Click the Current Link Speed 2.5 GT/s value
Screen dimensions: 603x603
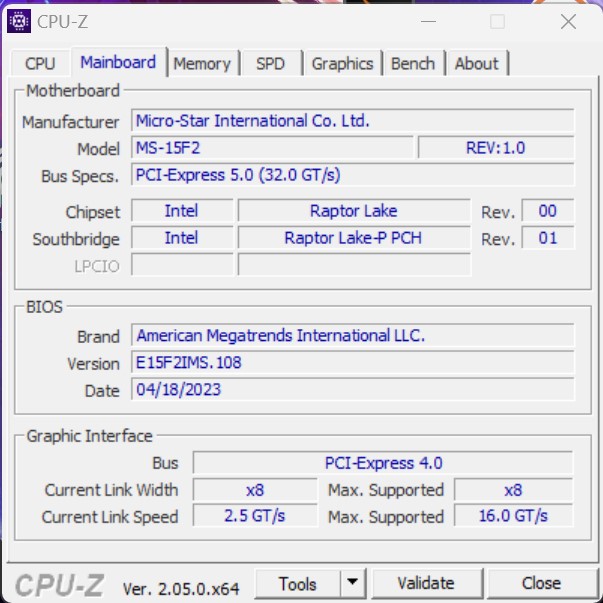[252, 517]
